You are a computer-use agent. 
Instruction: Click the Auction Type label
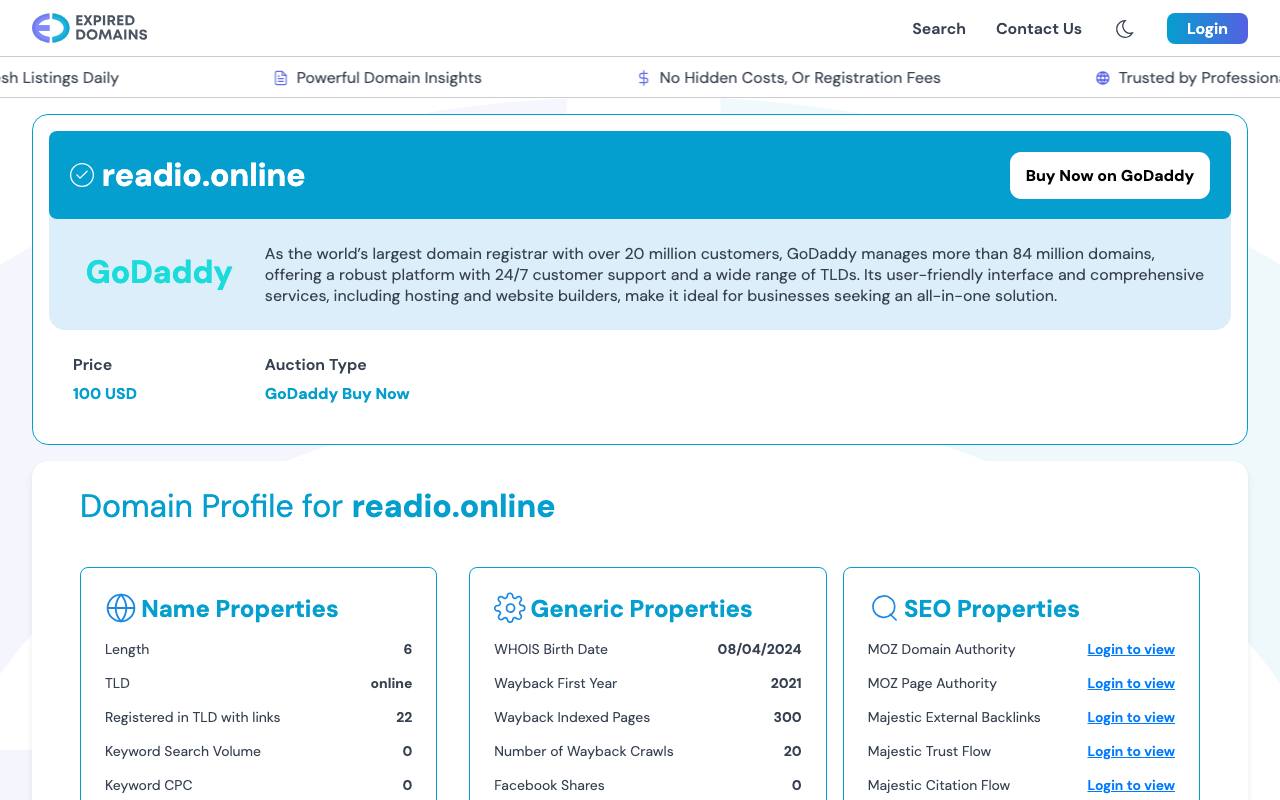316,365
